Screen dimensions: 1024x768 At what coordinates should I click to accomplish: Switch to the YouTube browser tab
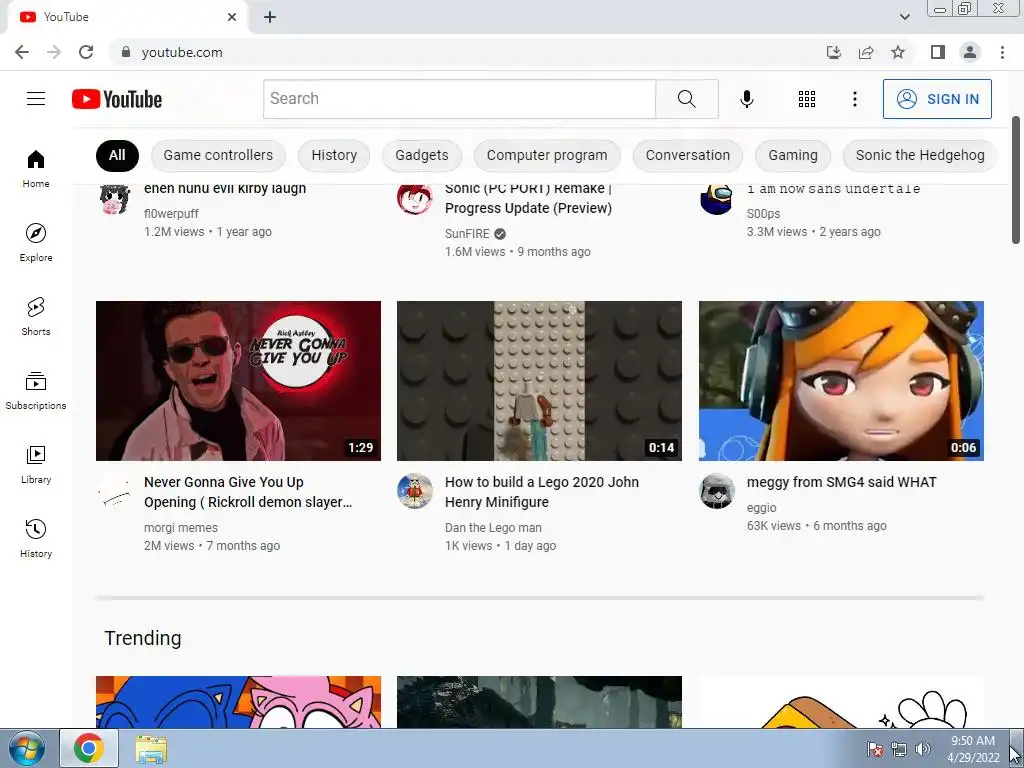click(124, 17)
